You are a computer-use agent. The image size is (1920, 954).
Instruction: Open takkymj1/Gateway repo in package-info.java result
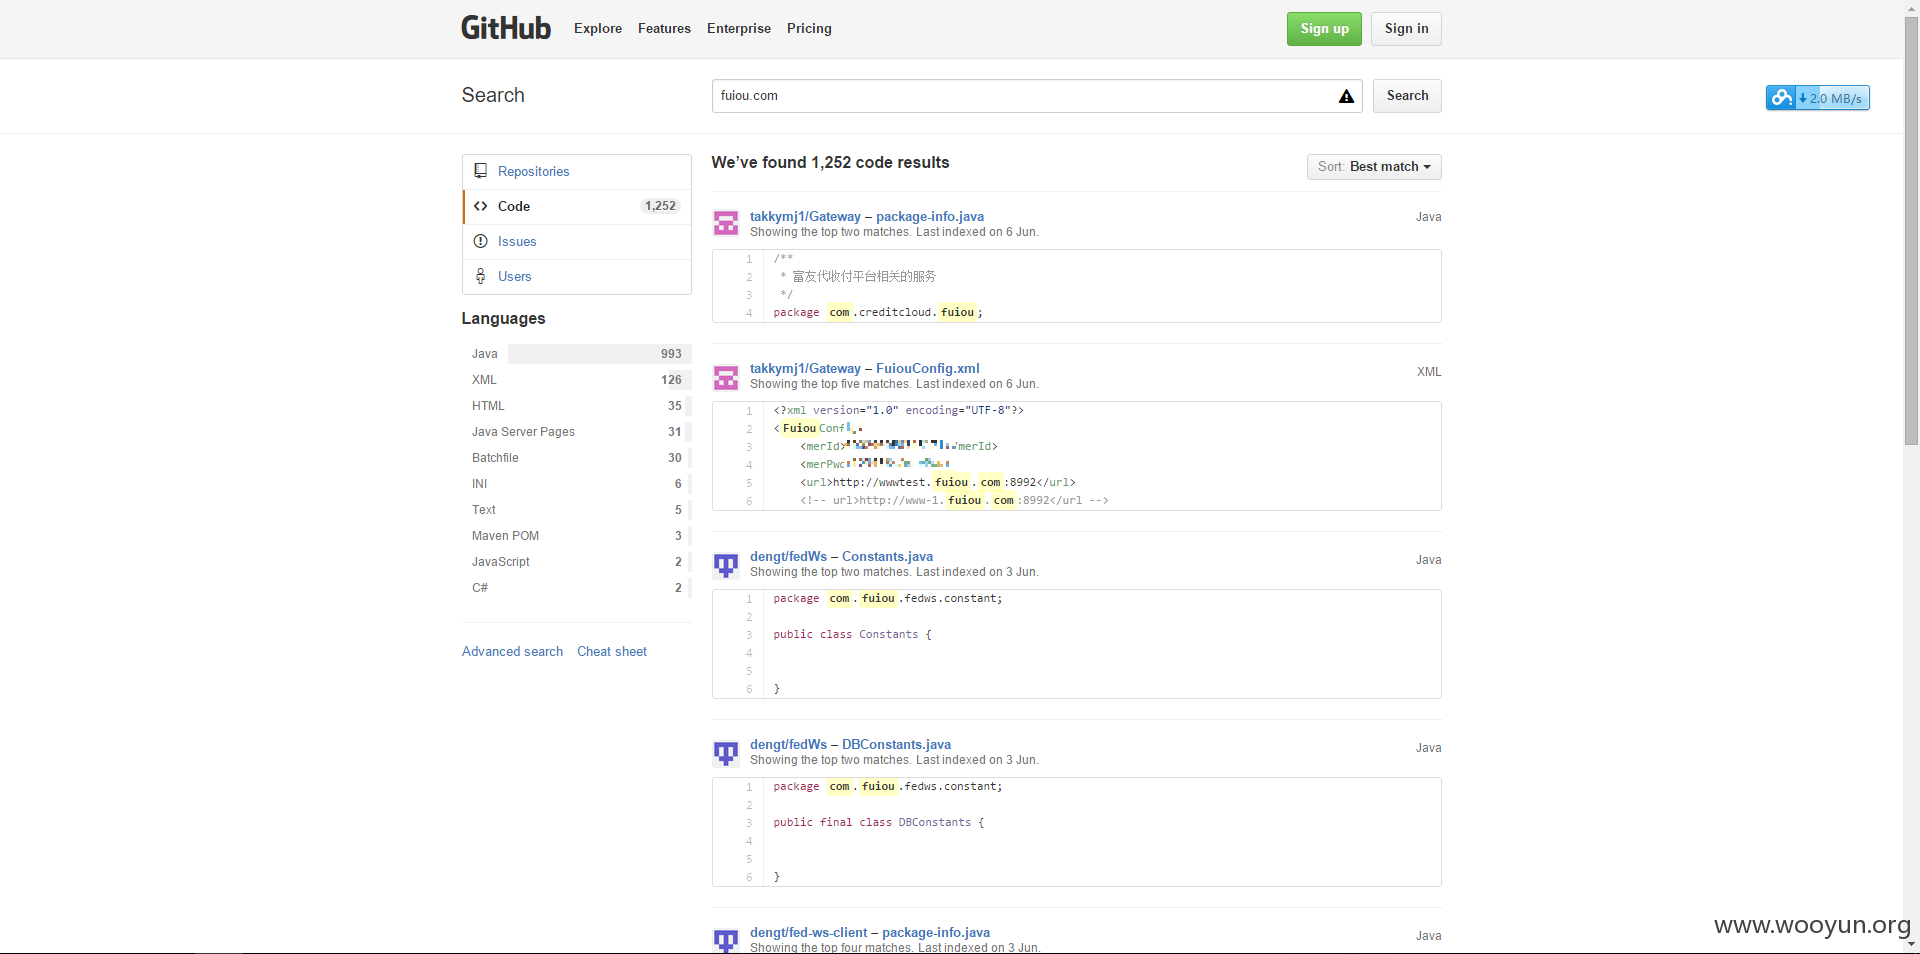tap(805, 217)
